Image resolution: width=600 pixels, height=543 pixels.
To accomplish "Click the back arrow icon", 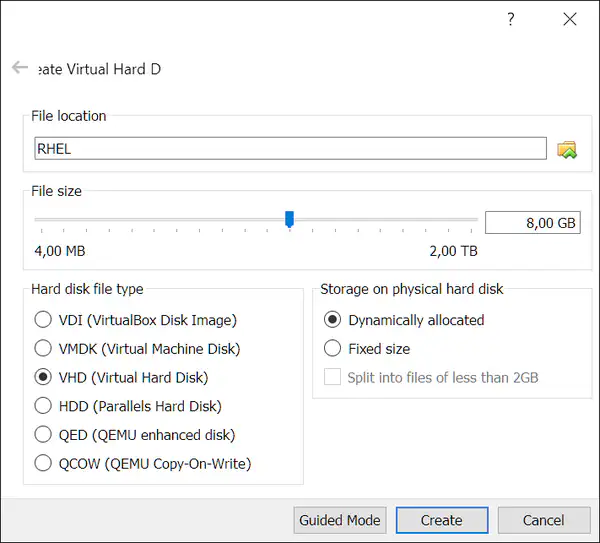I will tap(20, 68).
